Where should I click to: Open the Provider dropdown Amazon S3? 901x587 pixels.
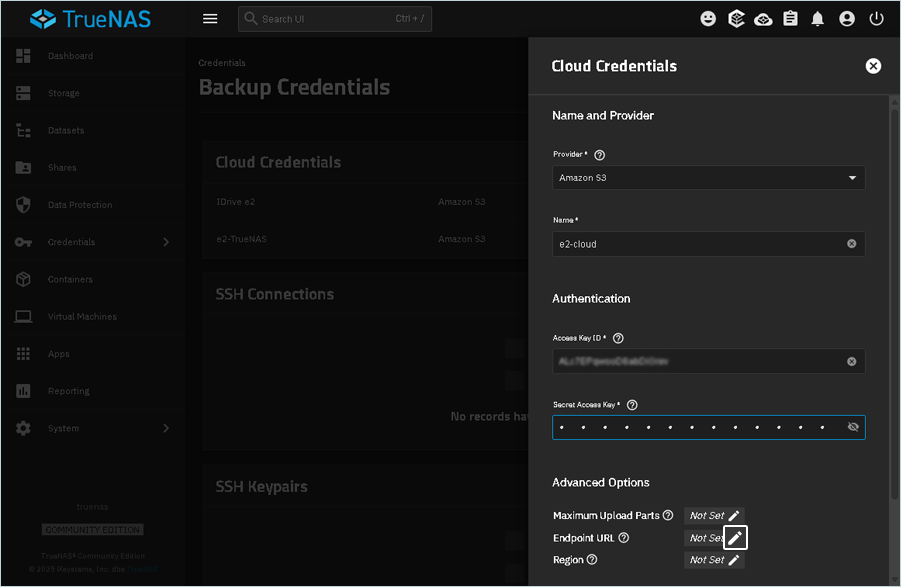click(709, 178)
